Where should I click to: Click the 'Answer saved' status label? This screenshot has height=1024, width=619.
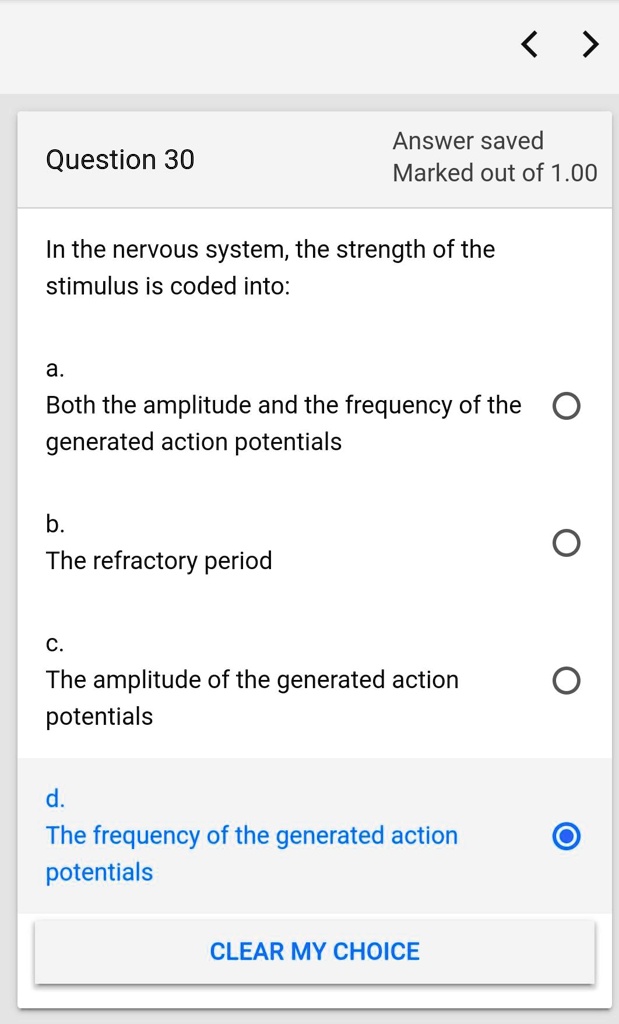(467, 141)
